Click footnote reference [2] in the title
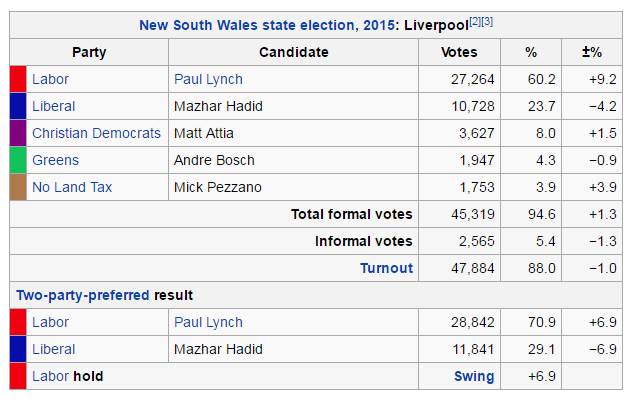This screenshot has width=629, height=402. click(x=476, y=20)
